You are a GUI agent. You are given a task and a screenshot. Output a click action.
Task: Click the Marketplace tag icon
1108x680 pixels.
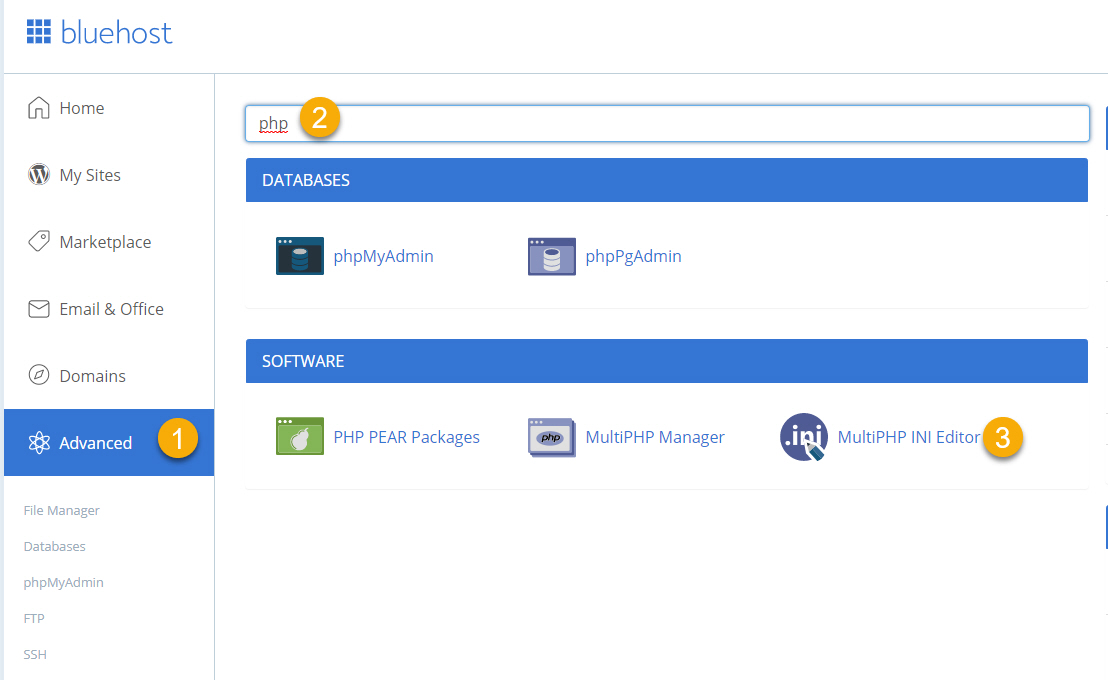tap(39, 241)
